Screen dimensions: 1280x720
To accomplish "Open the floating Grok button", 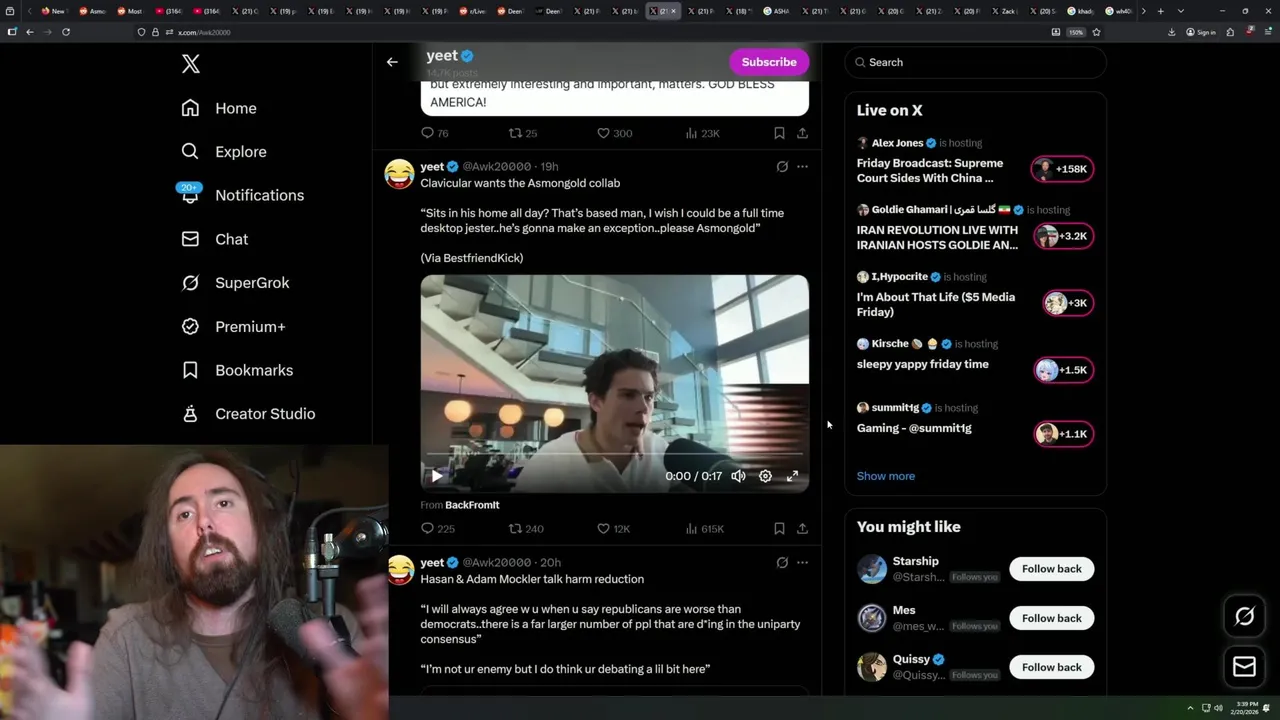I will [x=1245, y=617].
